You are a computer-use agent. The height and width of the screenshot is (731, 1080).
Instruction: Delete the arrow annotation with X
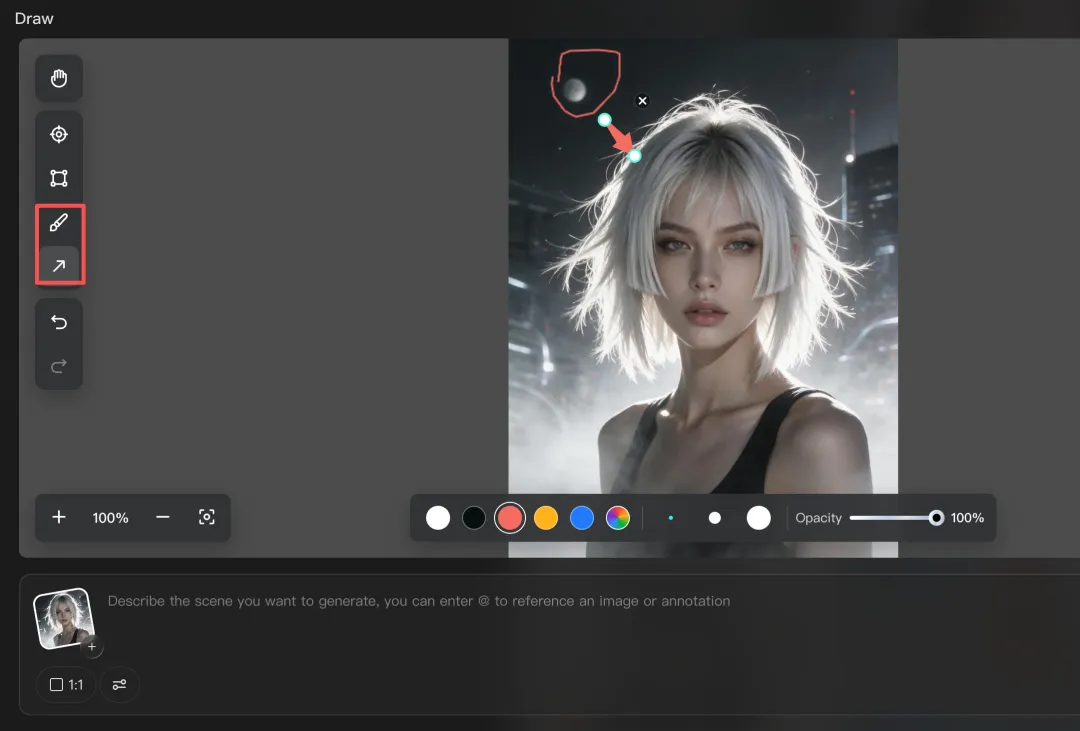[643, 101]
